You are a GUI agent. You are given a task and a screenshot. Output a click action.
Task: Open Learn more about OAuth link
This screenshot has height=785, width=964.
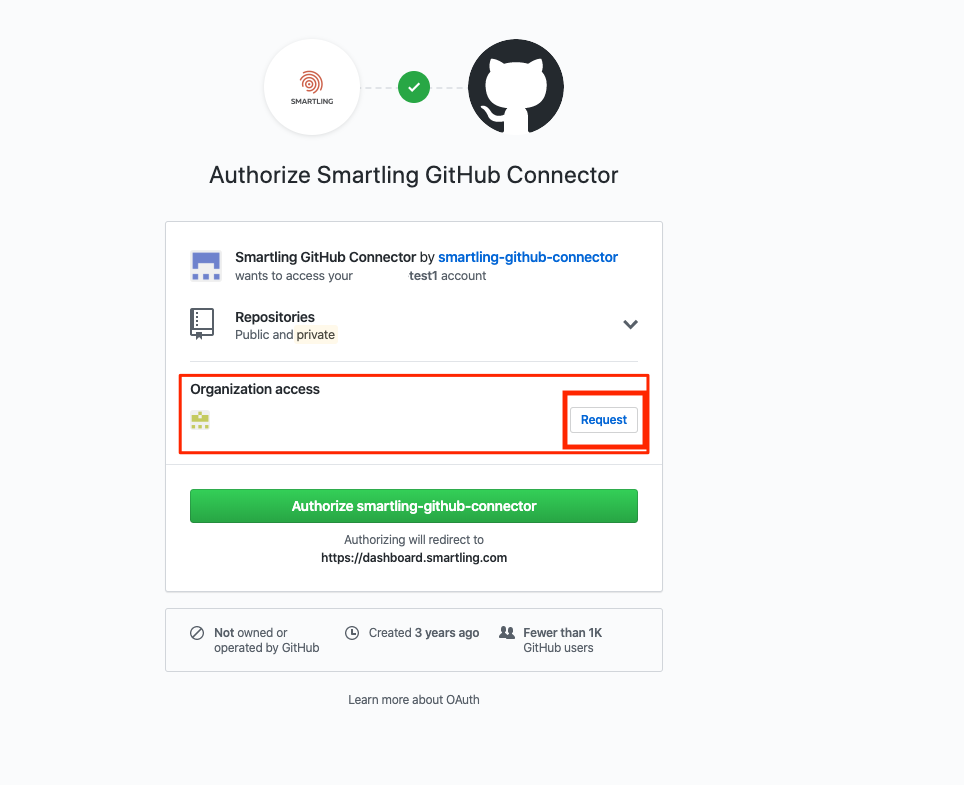tap(414, 700)
